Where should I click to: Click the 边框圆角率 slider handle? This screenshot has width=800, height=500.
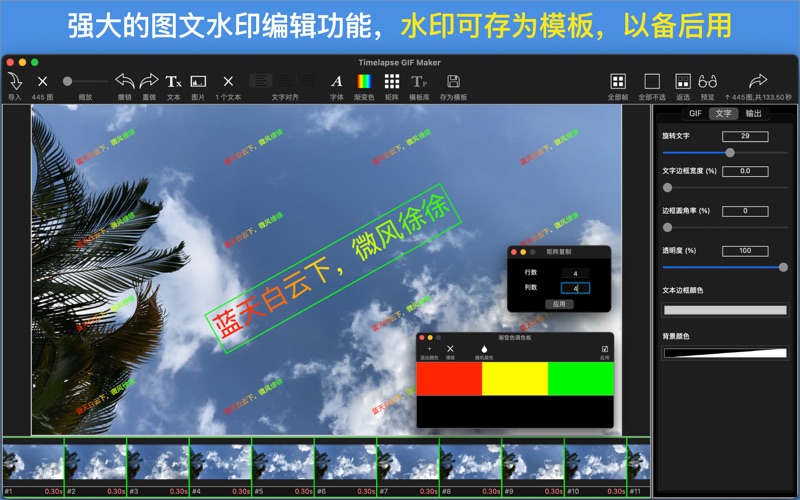[x=667, y=228]
